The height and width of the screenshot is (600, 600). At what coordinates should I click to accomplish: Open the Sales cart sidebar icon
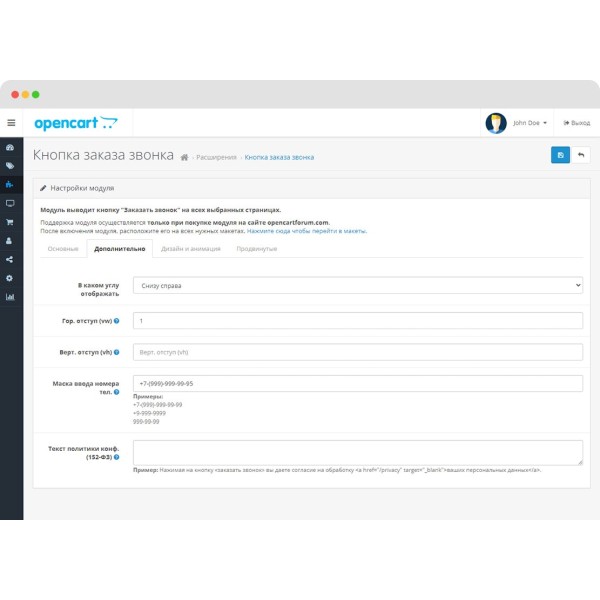(10, 222)
